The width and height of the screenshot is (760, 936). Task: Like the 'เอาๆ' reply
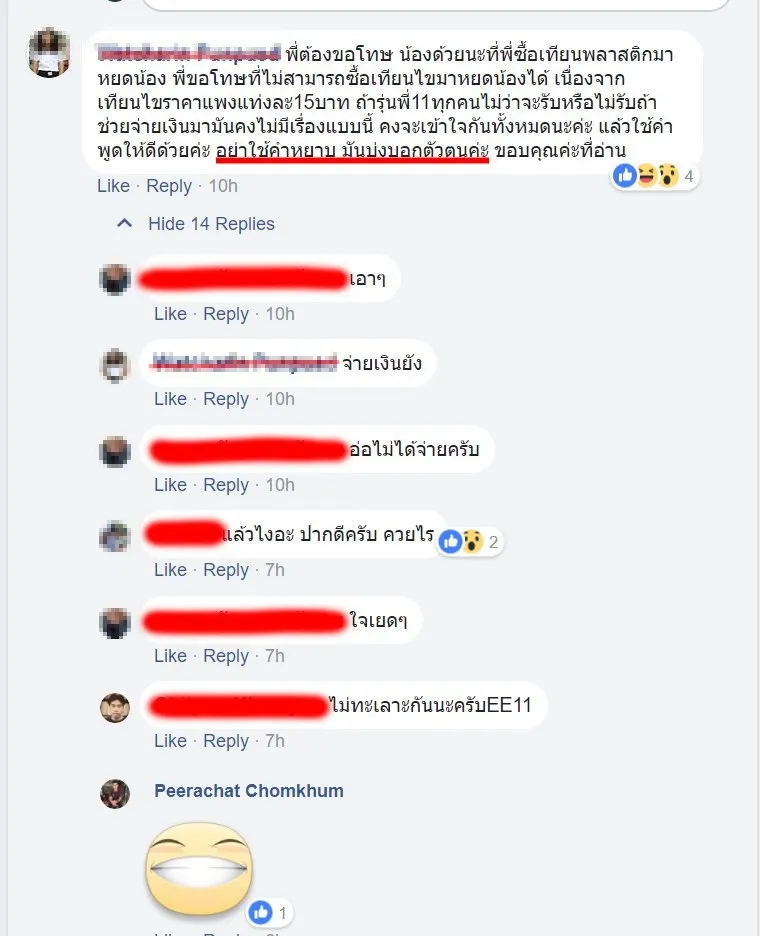(x=170, y=314)
